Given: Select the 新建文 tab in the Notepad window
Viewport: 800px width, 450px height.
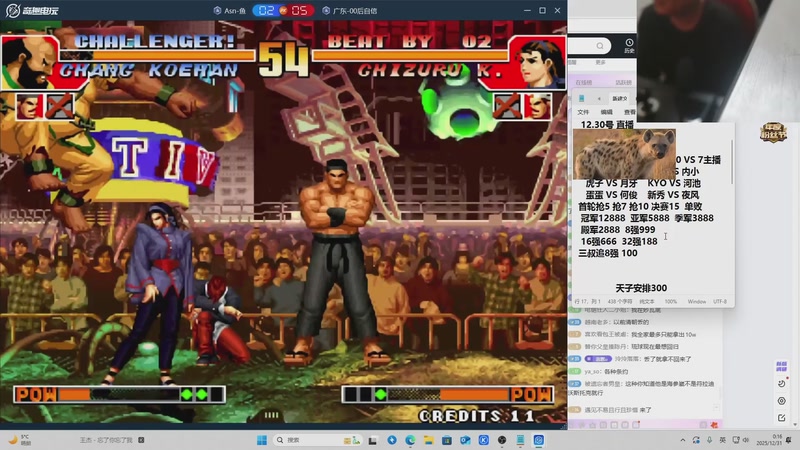Looking at the screenshot, I should (619, 98).
